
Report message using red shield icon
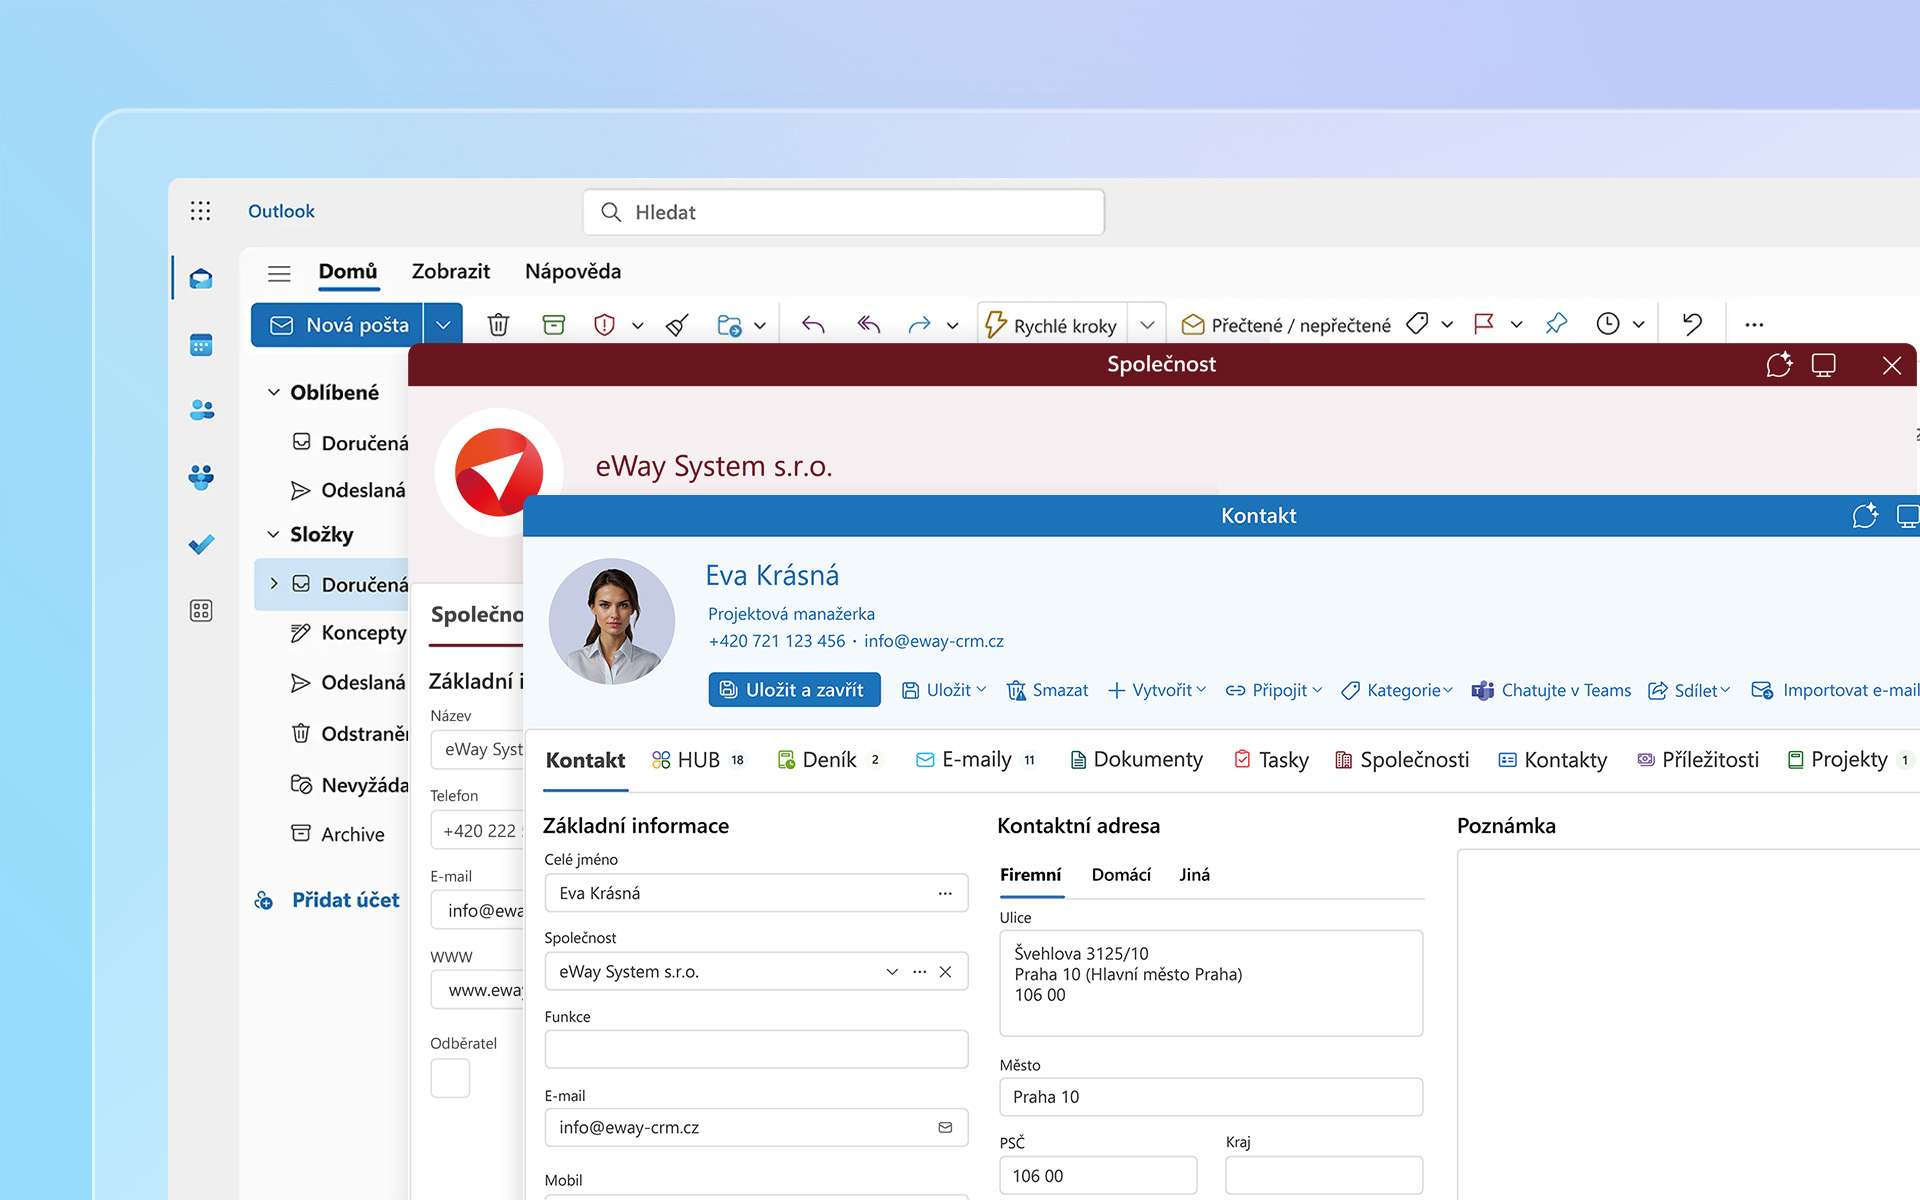tap(604, 325)
